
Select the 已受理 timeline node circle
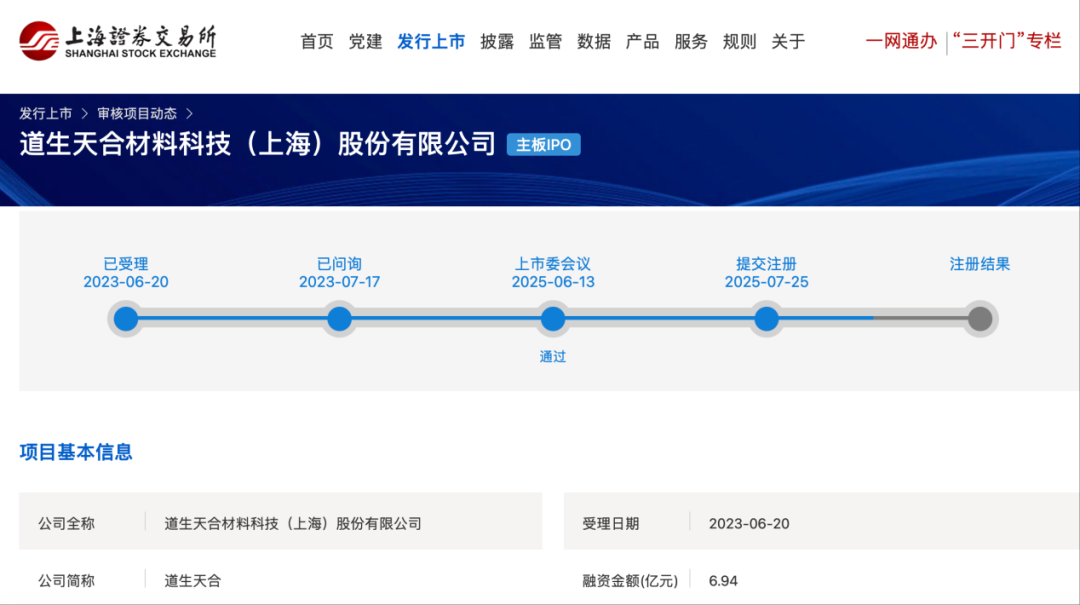[126, 319]
